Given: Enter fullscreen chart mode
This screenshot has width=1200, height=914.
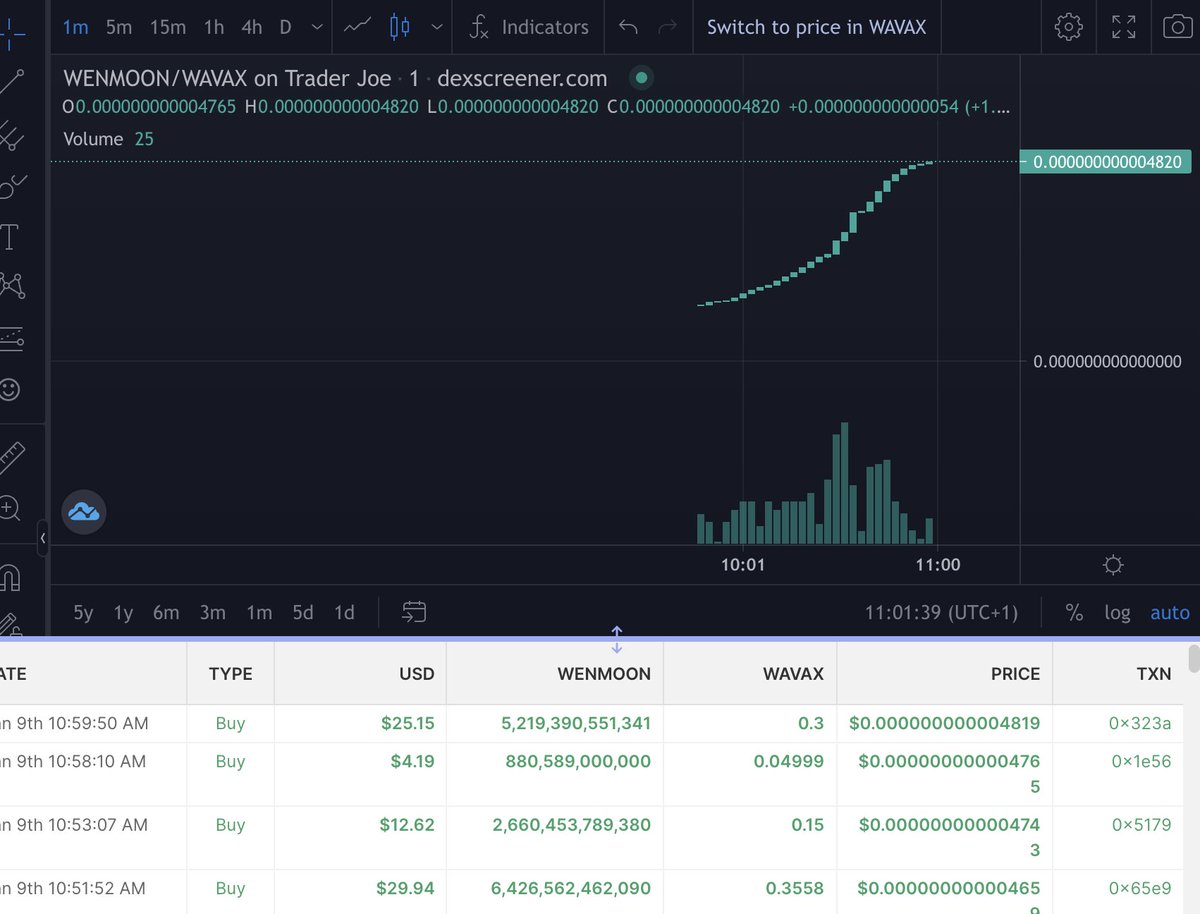Looking at the screenshot, I should (1124, 27).
